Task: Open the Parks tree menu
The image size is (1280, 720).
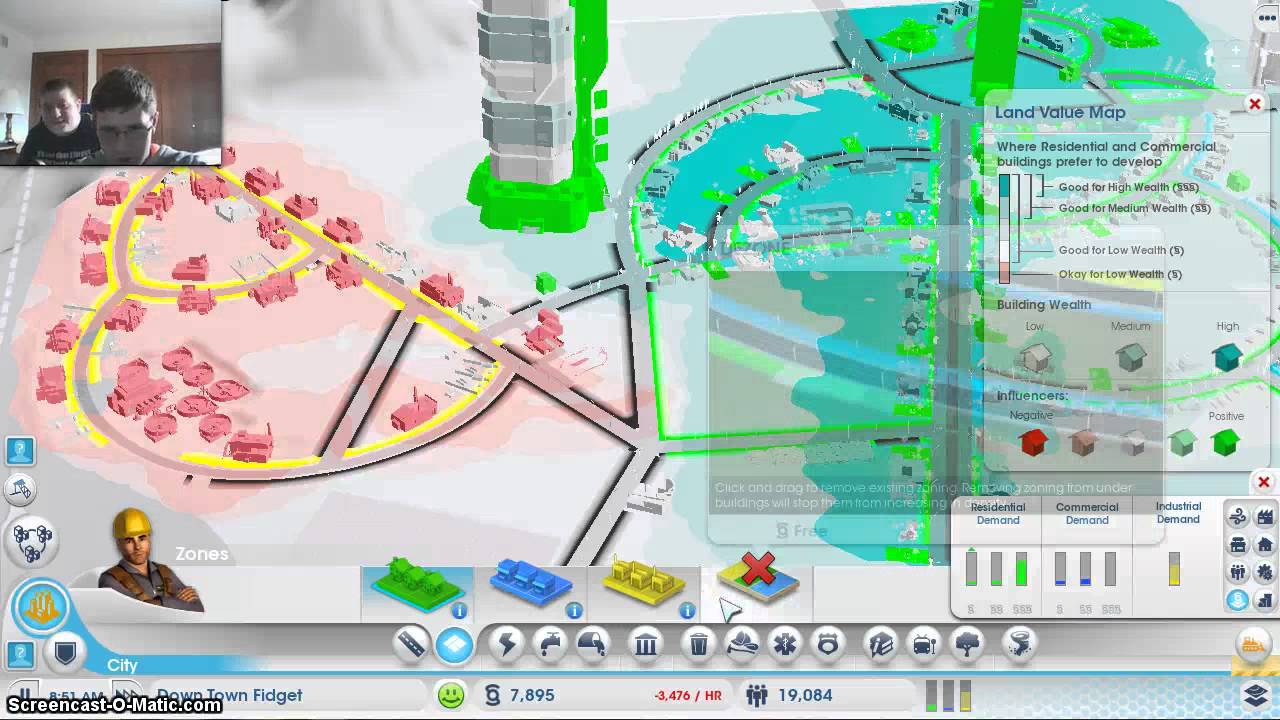Action: coord(967,645)
